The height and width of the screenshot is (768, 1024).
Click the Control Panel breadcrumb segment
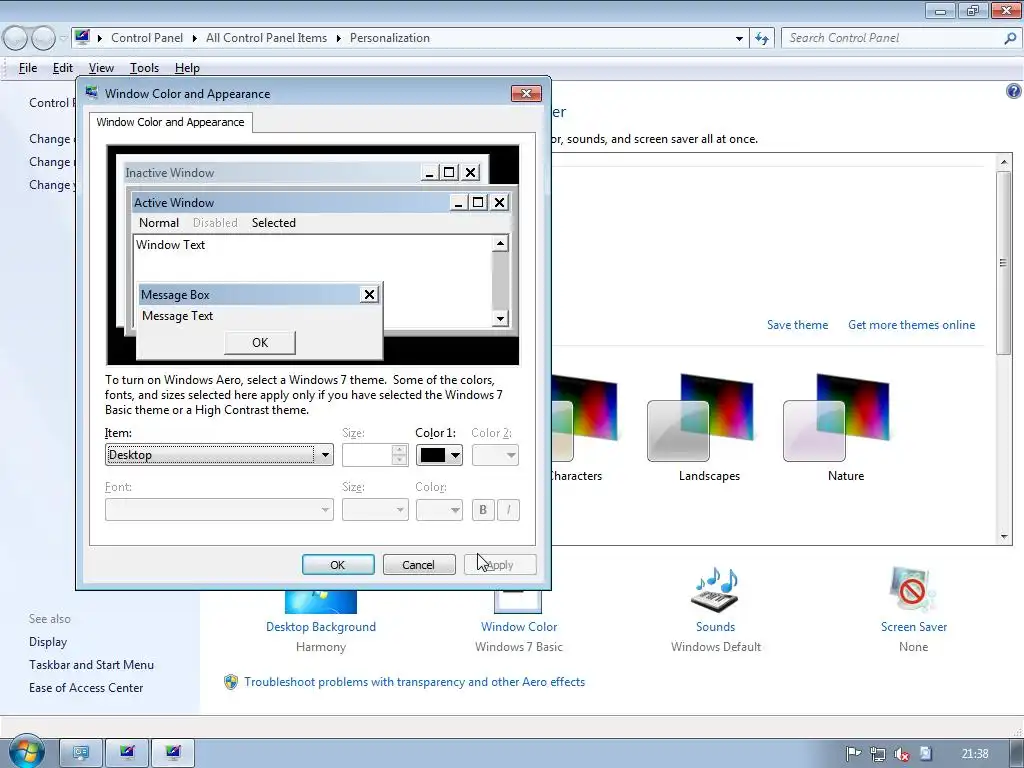click(x=147, y=38)
